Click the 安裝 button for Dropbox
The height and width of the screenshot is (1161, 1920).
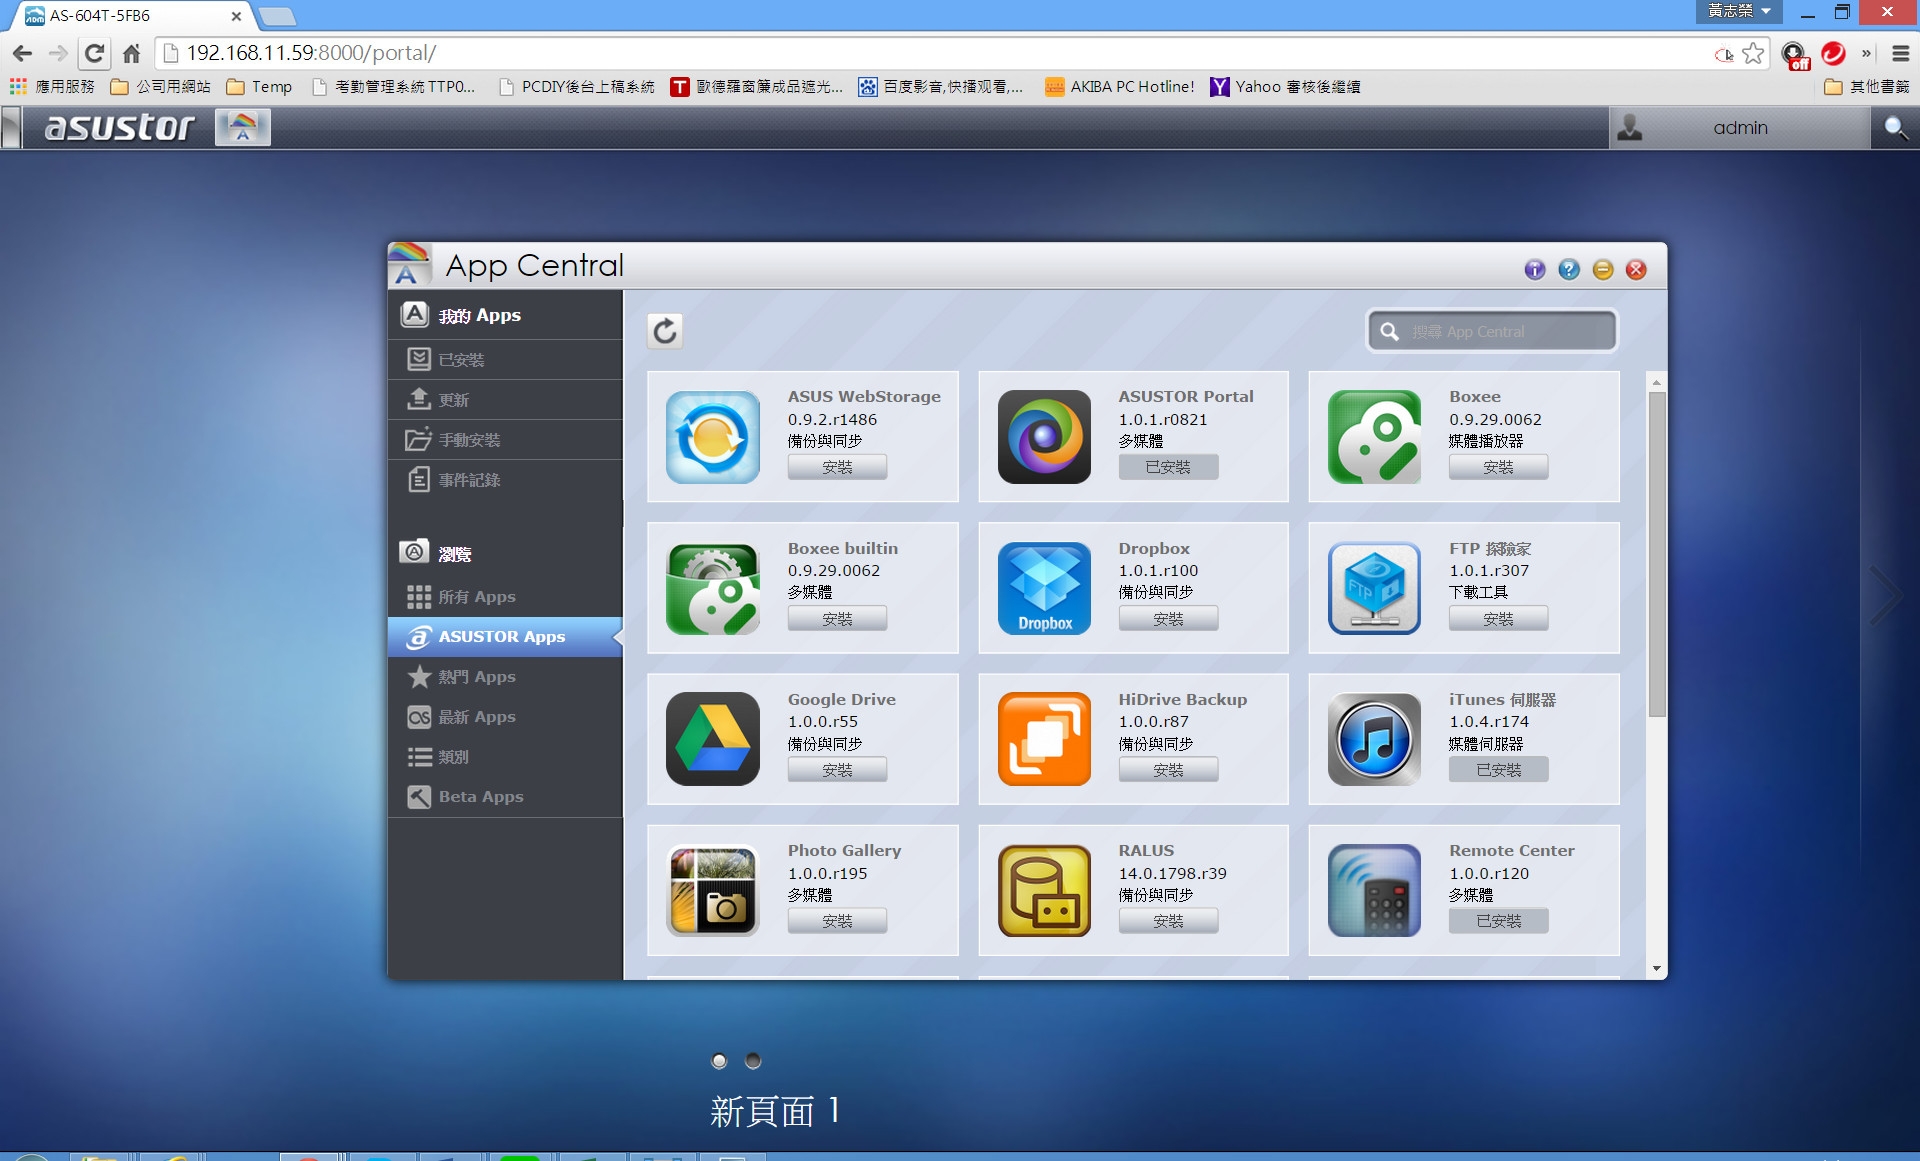[1168, 619]
